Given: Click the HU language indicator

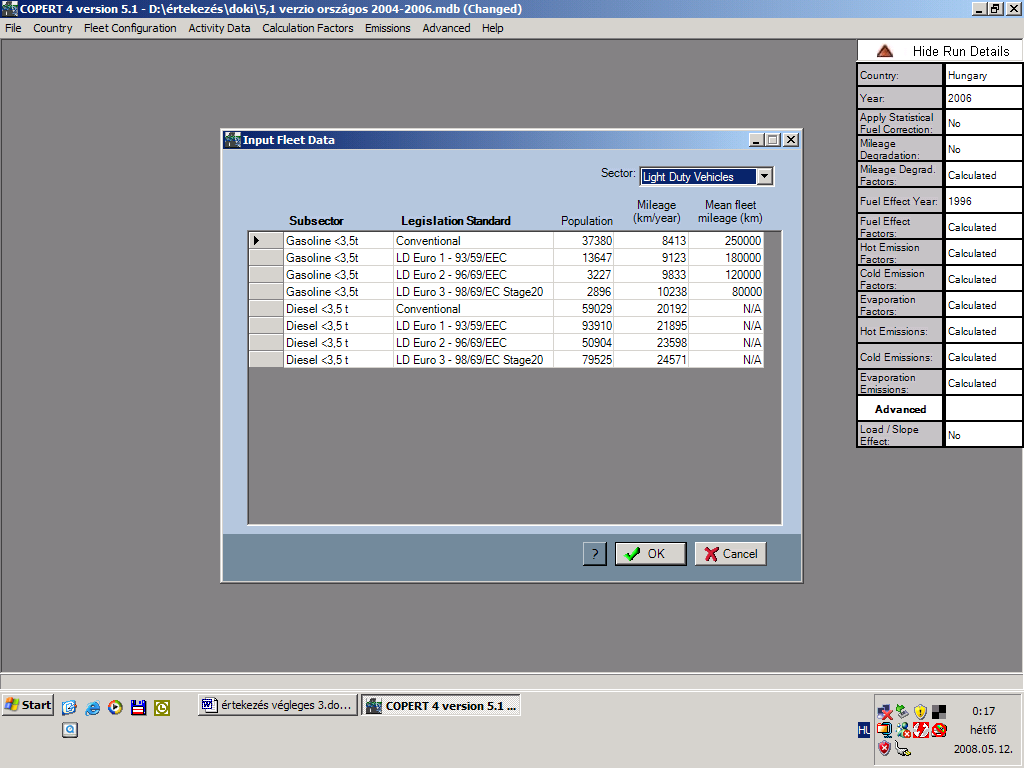Looking at the screenshot, I should (863, 730).
